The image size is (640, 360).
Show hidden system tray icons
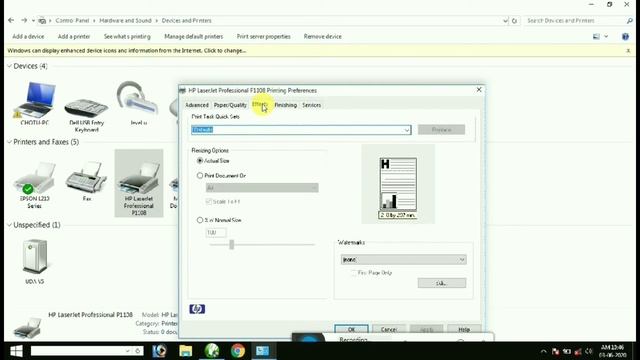[x=544, y=351]
